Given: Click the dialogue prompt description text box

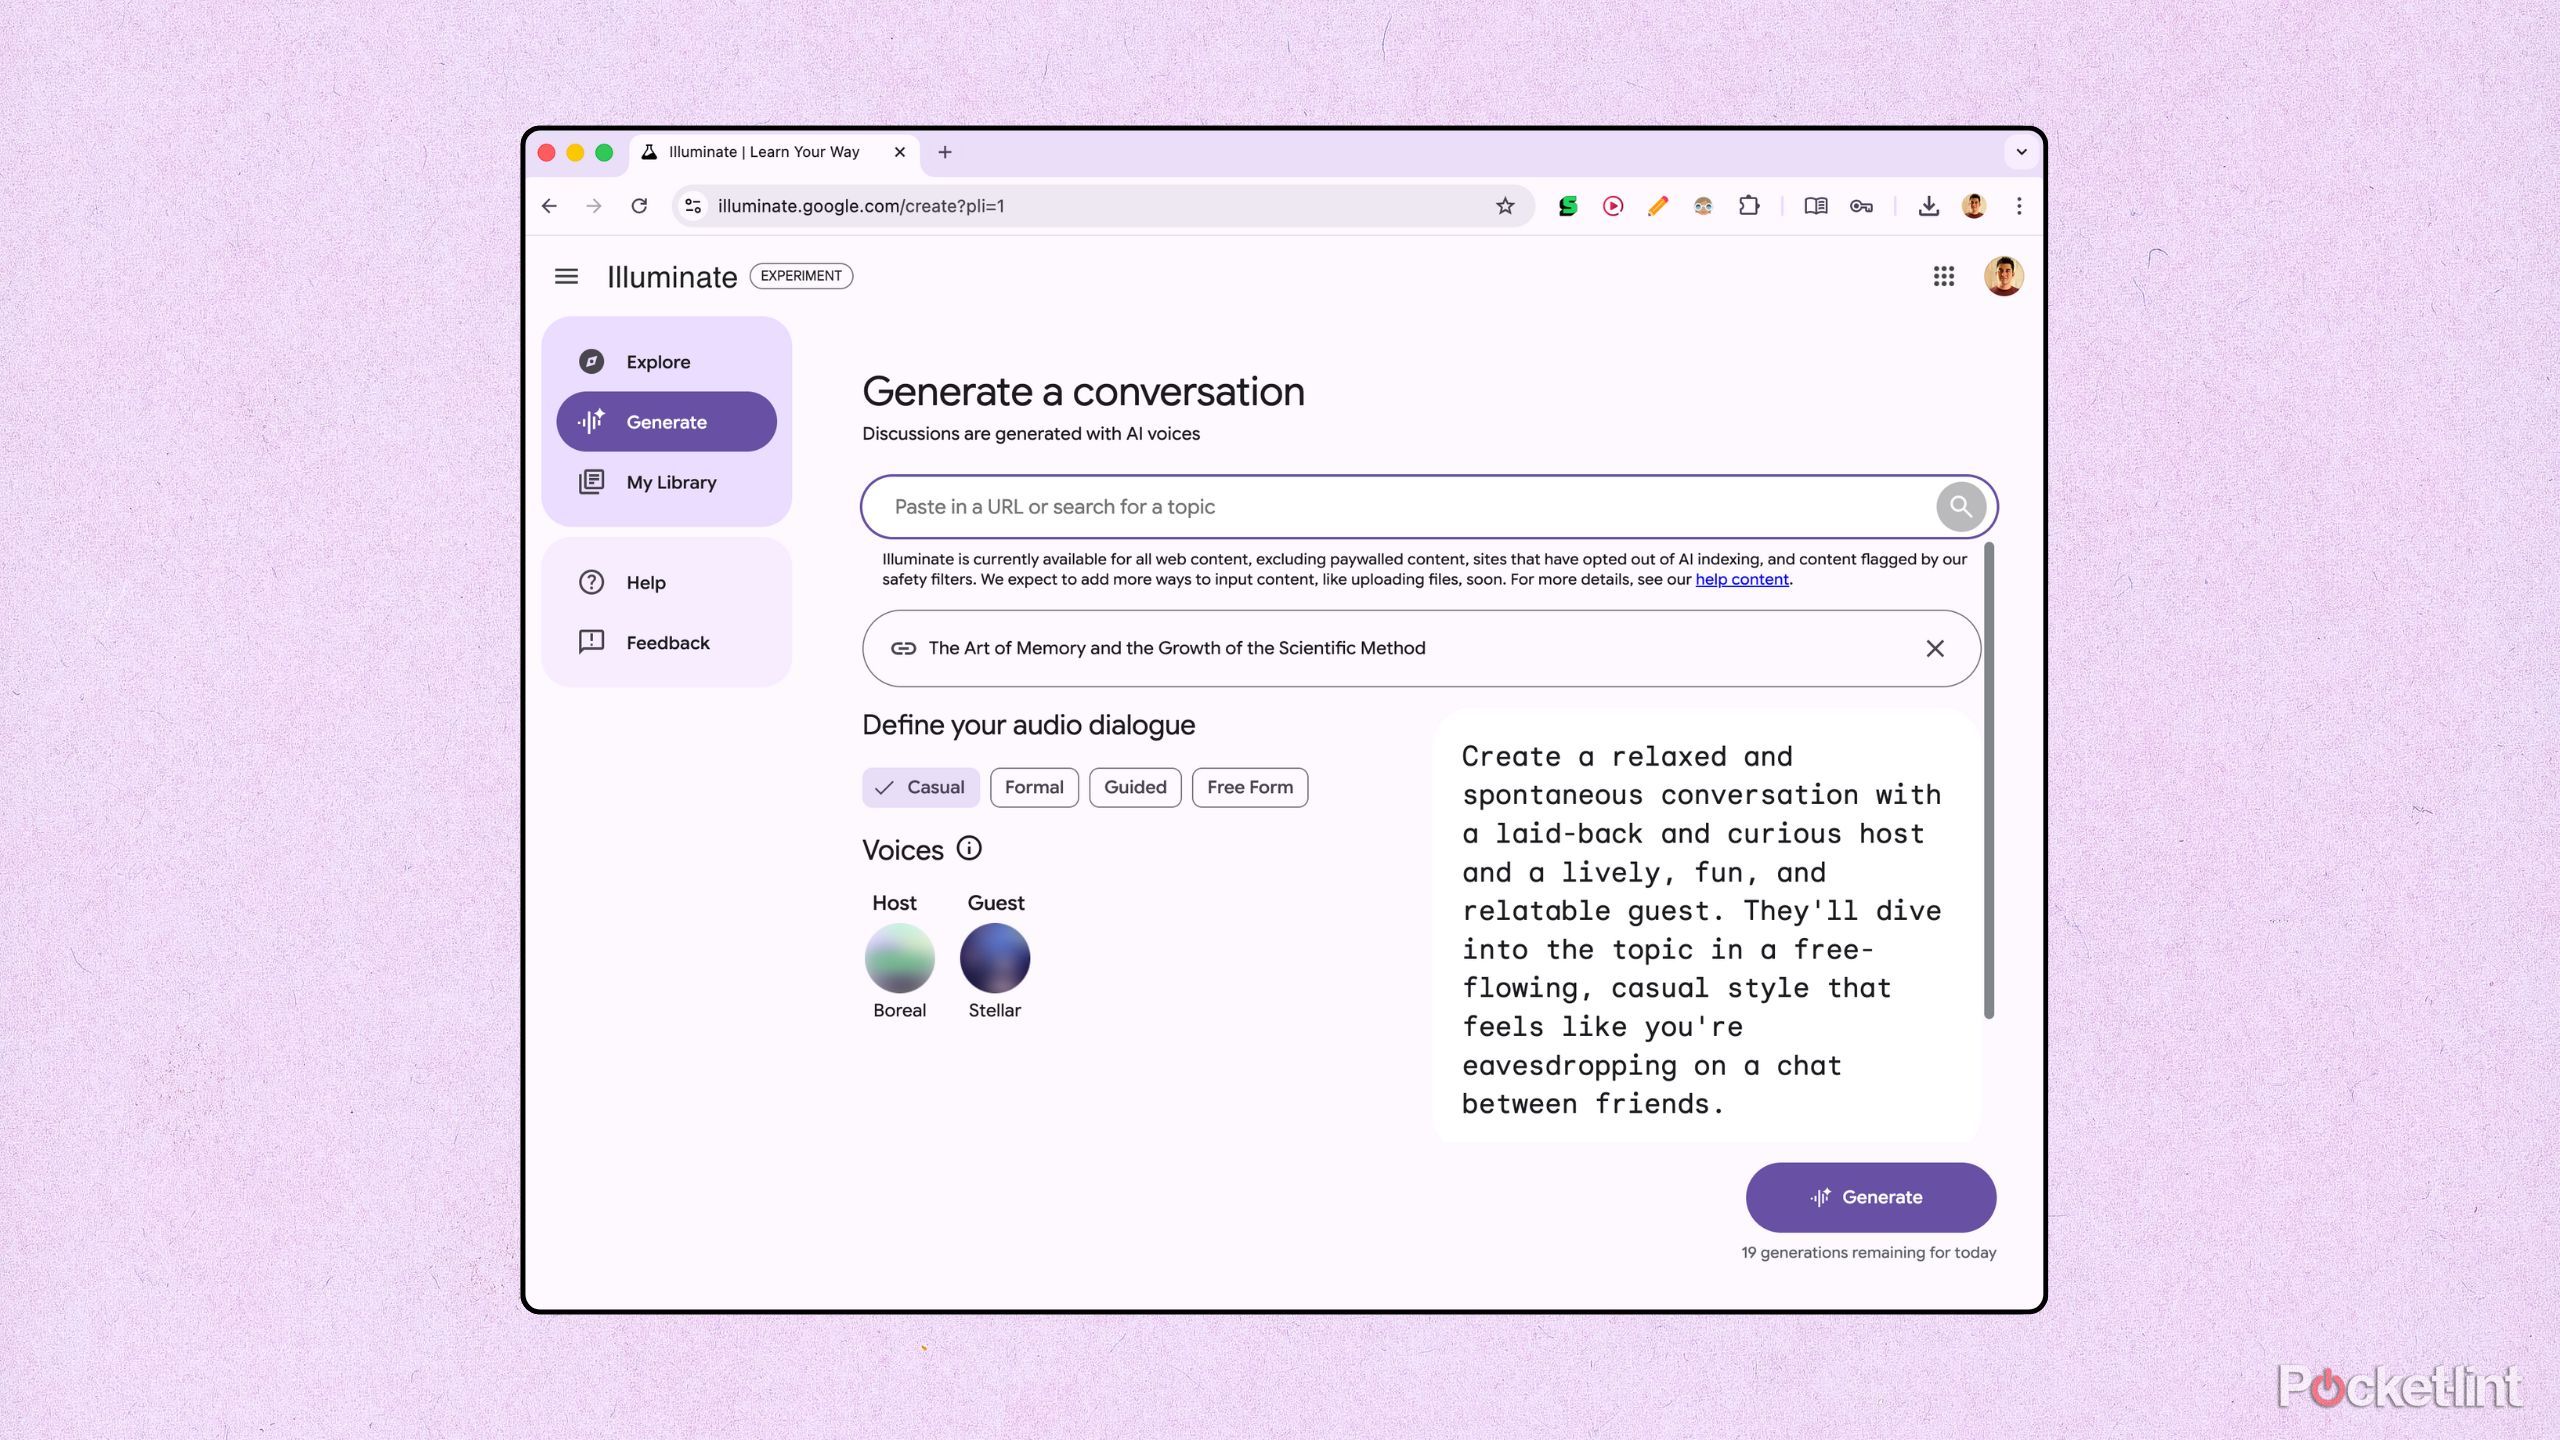Looking at the screenshot, I should pos(1706,928).
